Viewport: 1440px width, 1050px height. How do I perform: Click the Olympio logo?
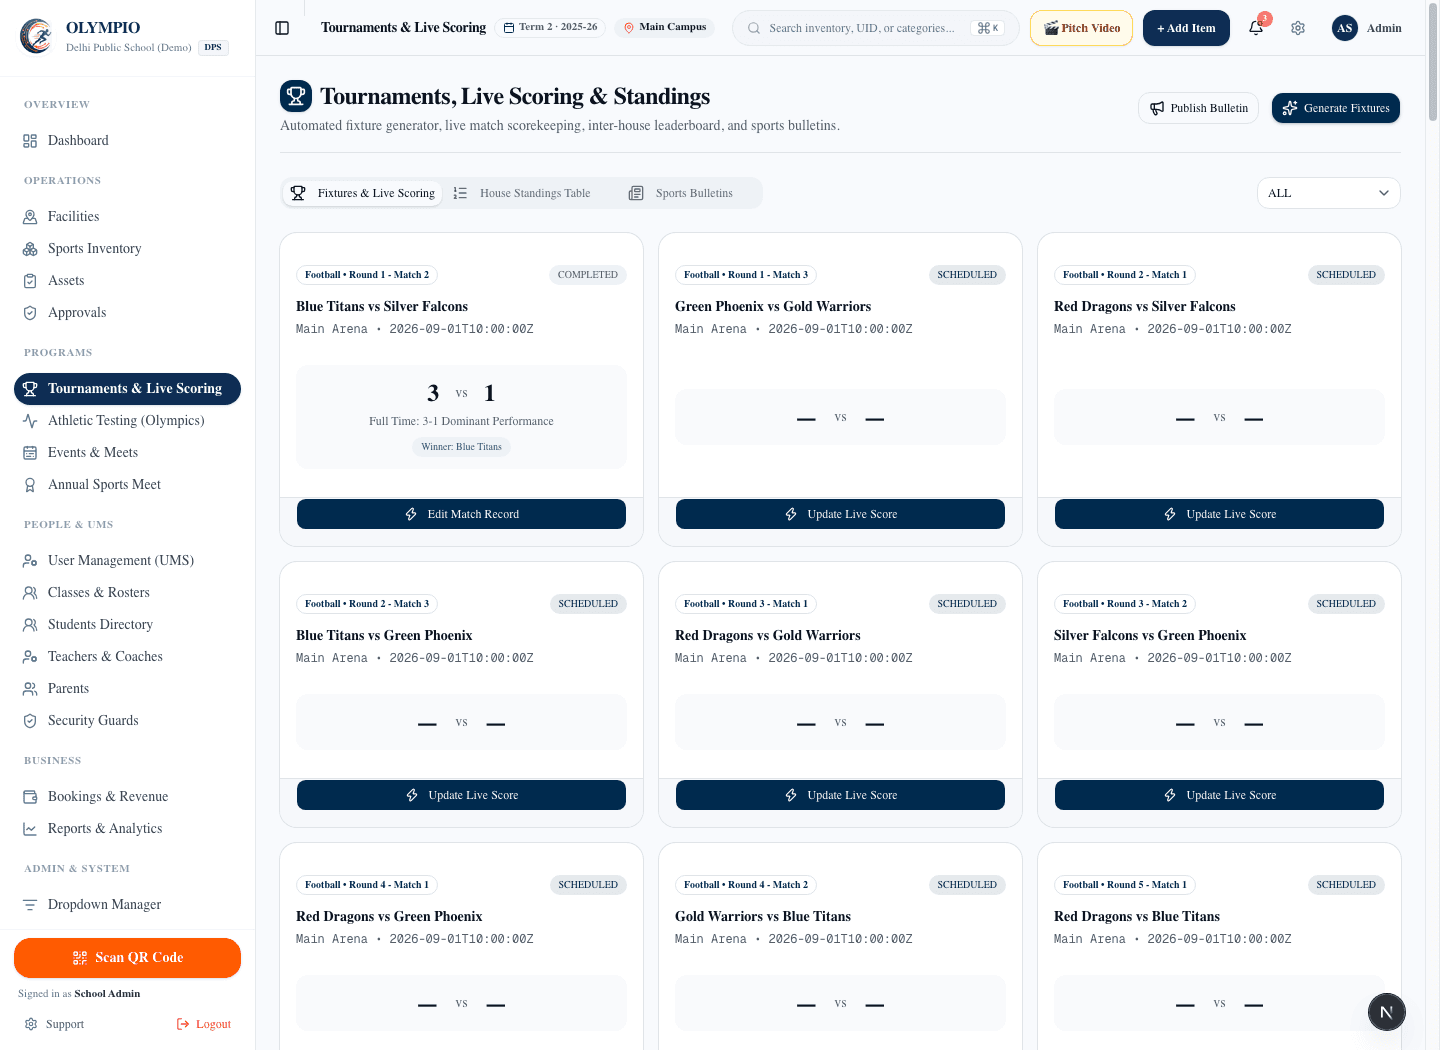36,36
